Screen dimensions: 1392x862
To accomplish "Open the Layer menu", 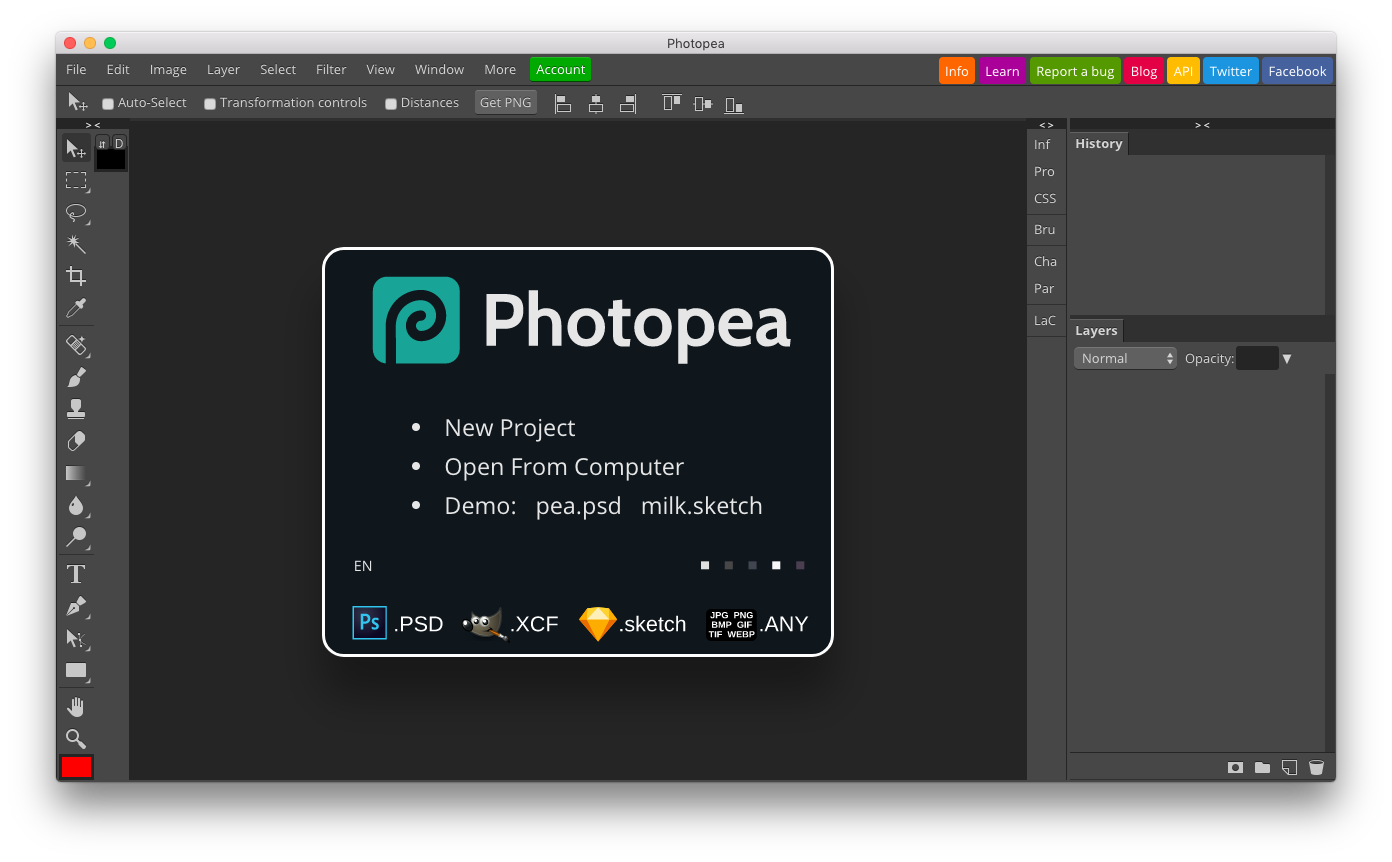I will [223, 69].
